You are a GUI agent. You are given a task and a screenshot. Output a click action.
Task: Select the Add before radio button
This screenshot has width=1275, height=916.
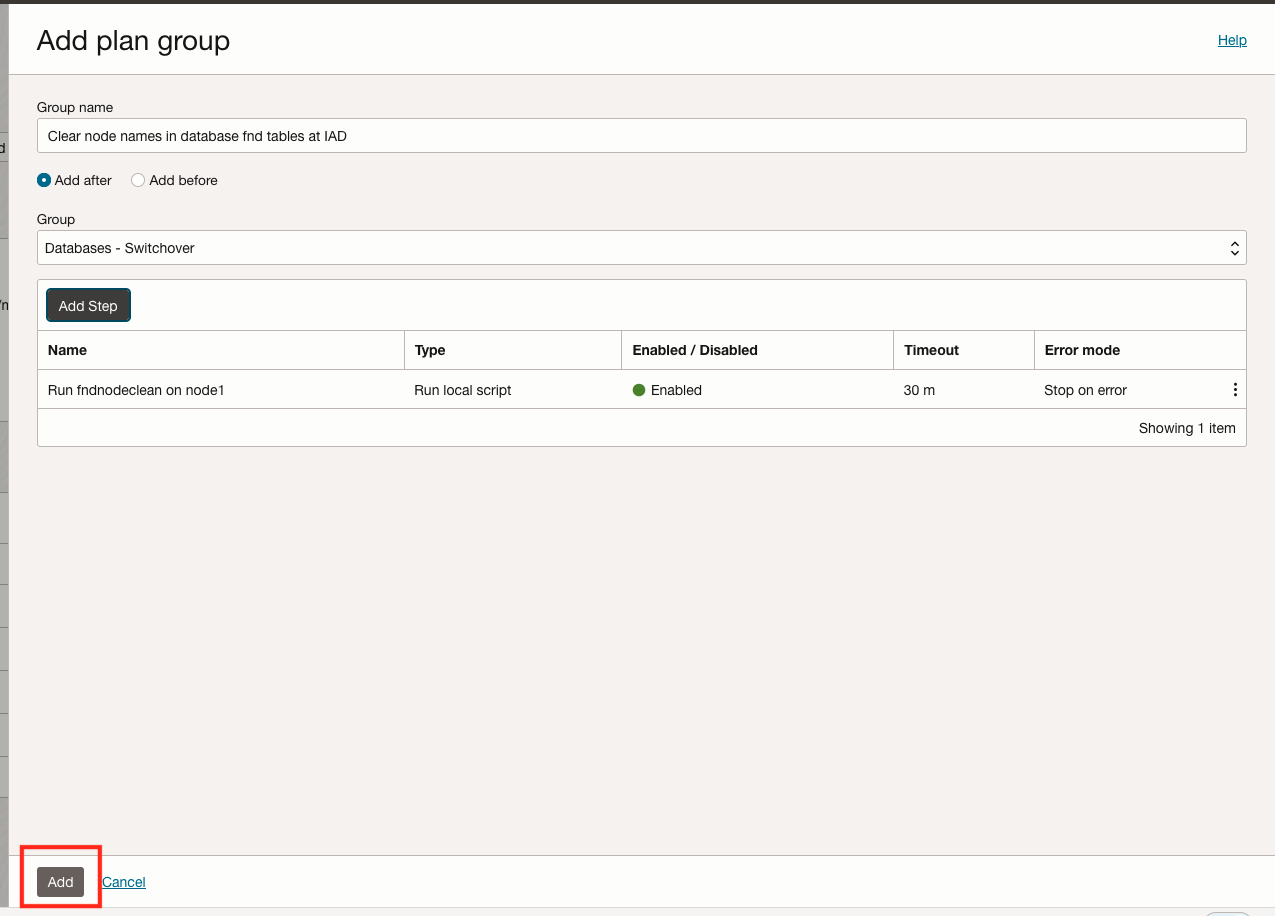click(x=138, y=180)
